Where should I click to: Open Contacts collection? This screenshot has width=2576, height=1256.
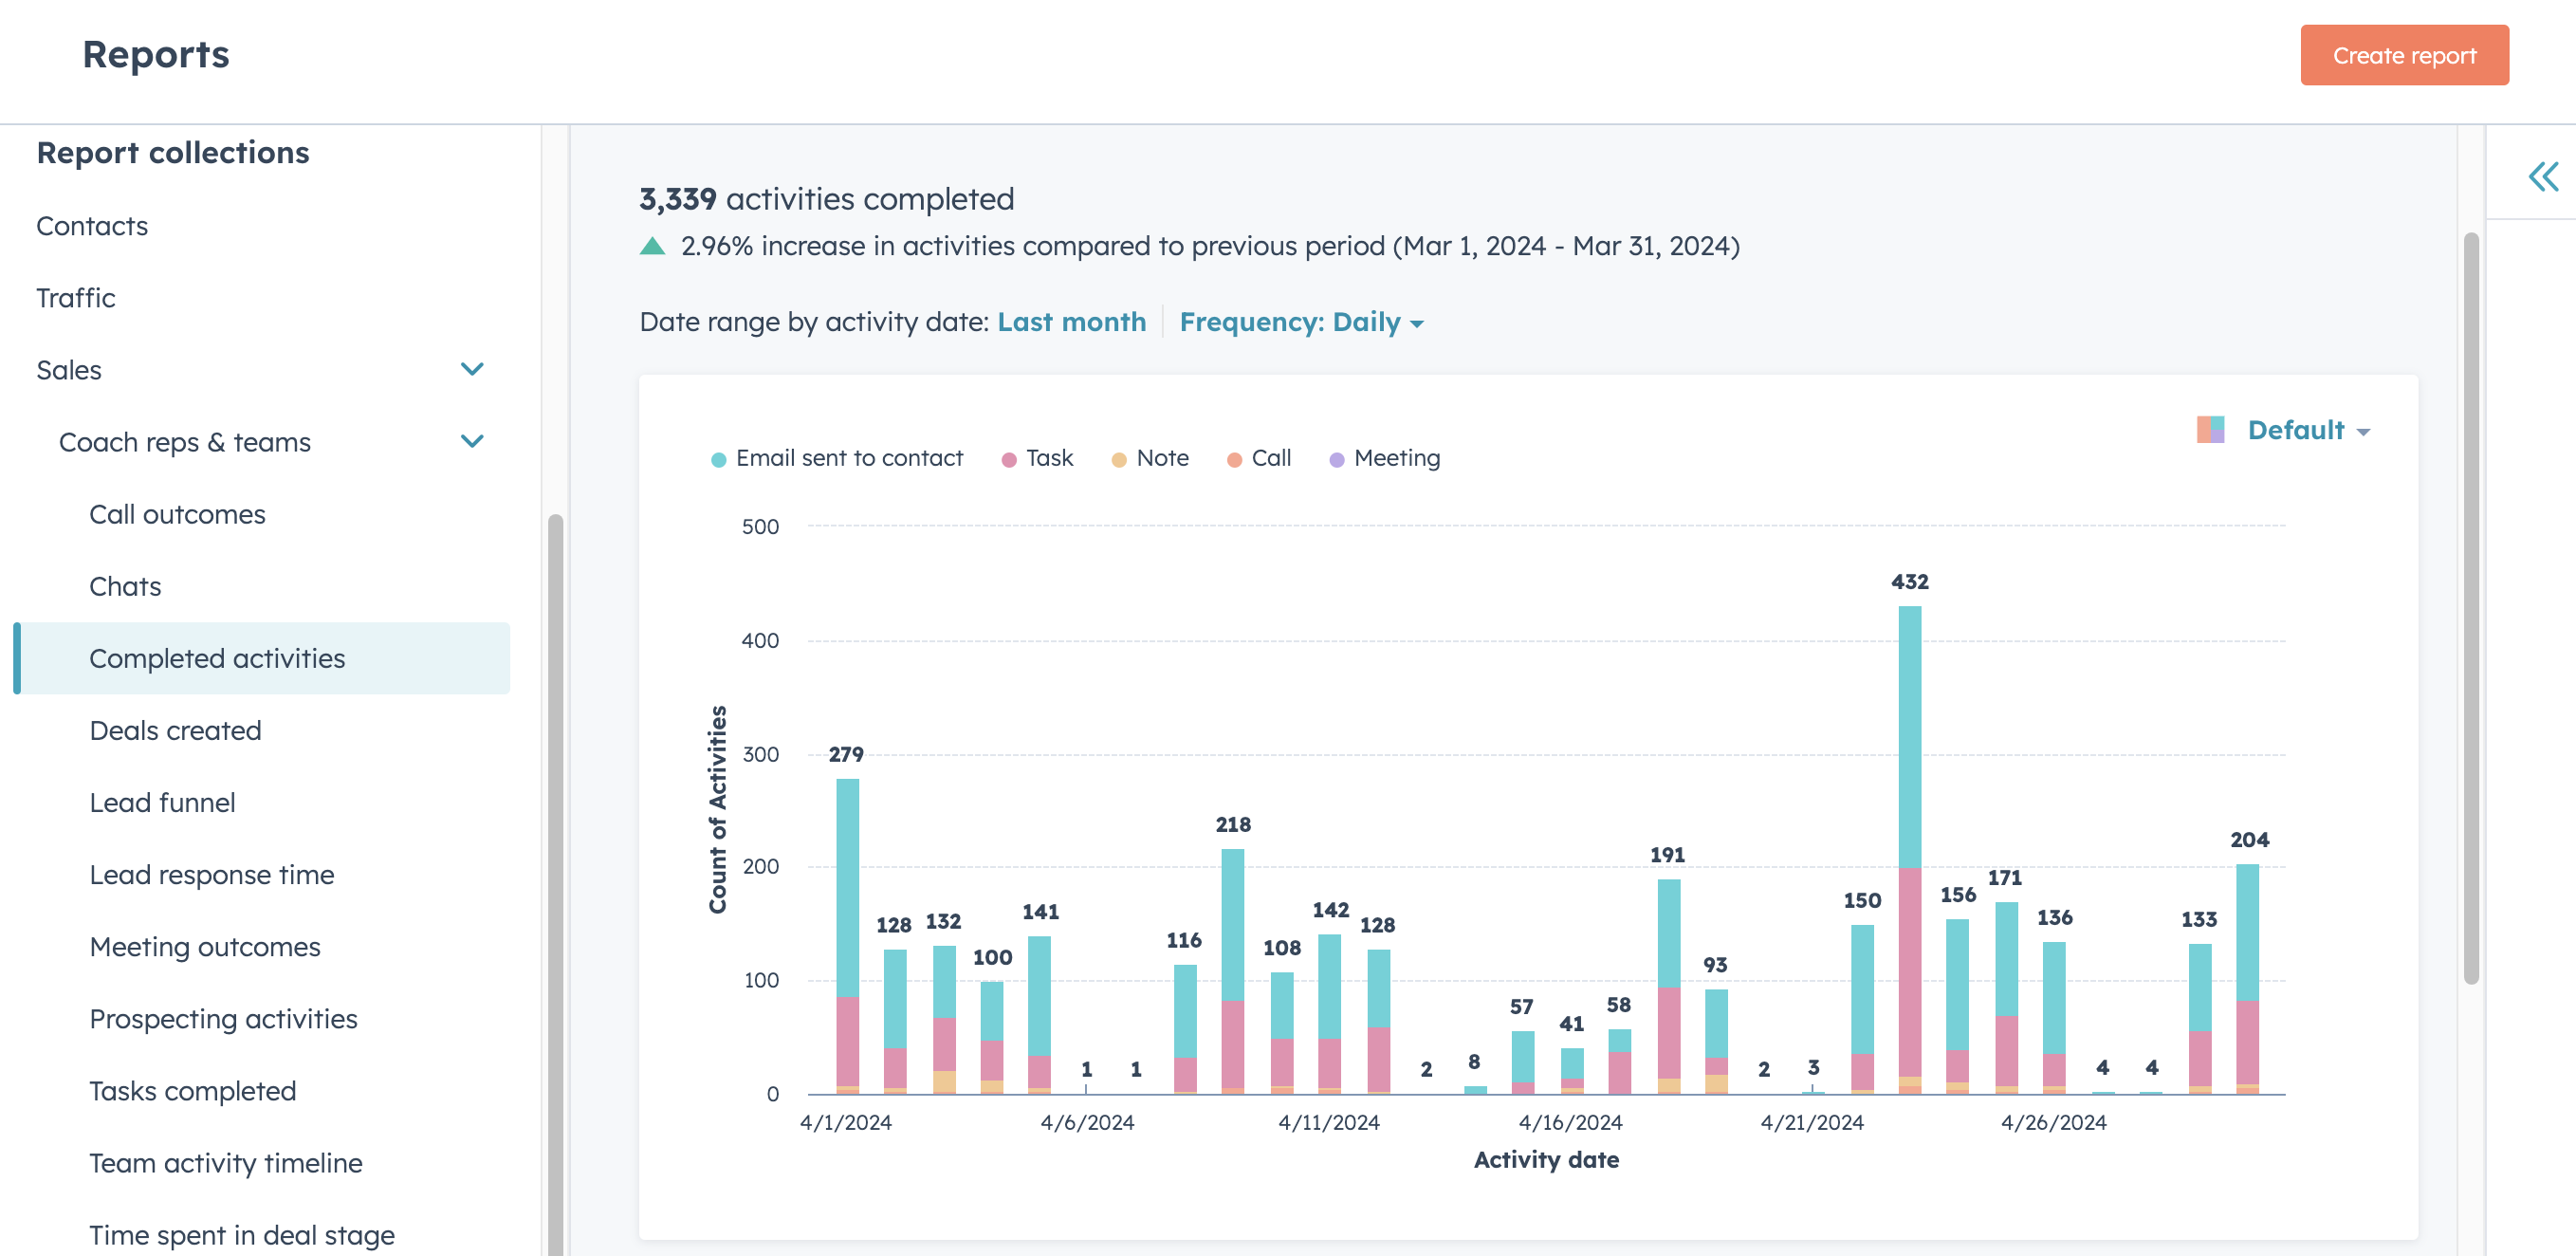coord(92,226)
